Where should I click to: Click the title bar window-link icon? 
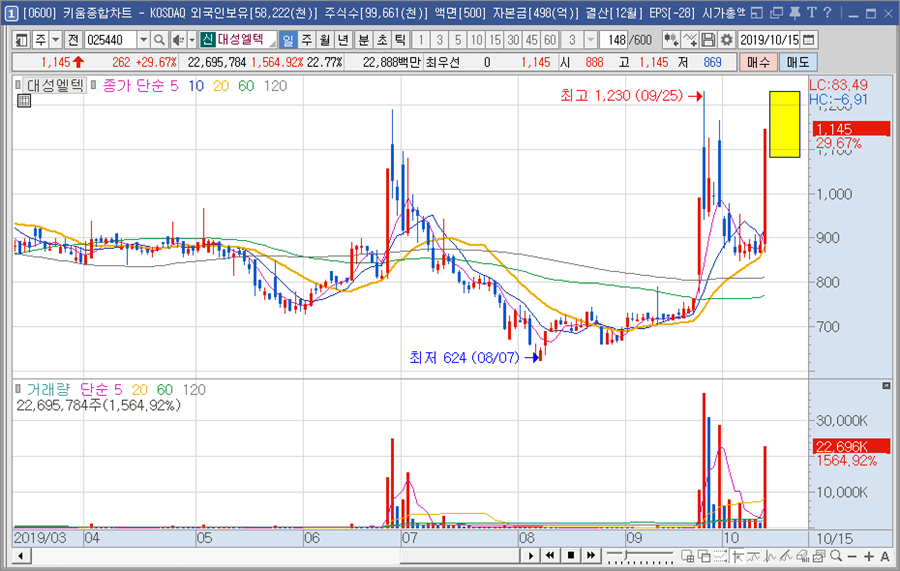(777, 12)
